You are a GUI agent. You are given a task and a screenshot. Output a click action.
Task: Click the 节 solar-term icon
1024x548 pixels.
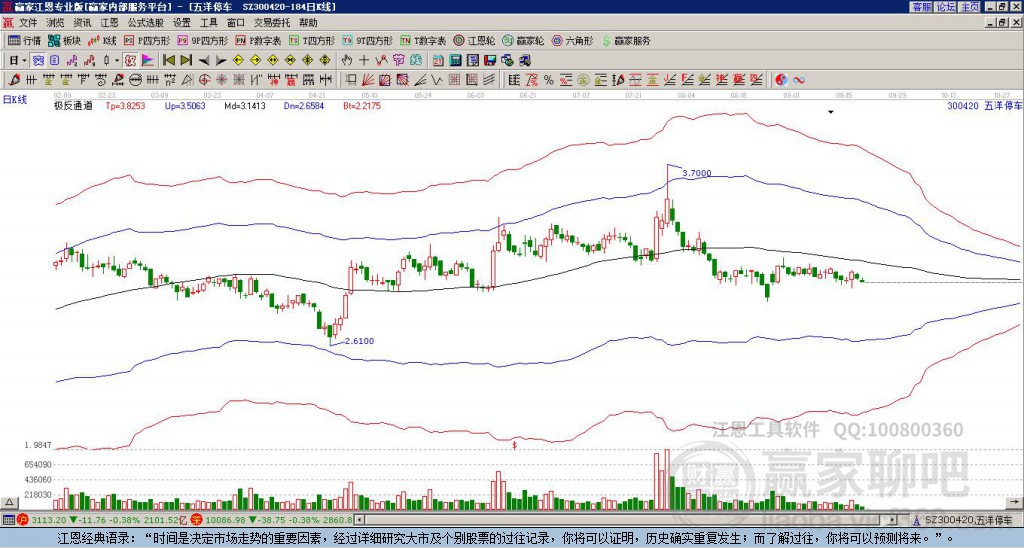coord(398,61)
